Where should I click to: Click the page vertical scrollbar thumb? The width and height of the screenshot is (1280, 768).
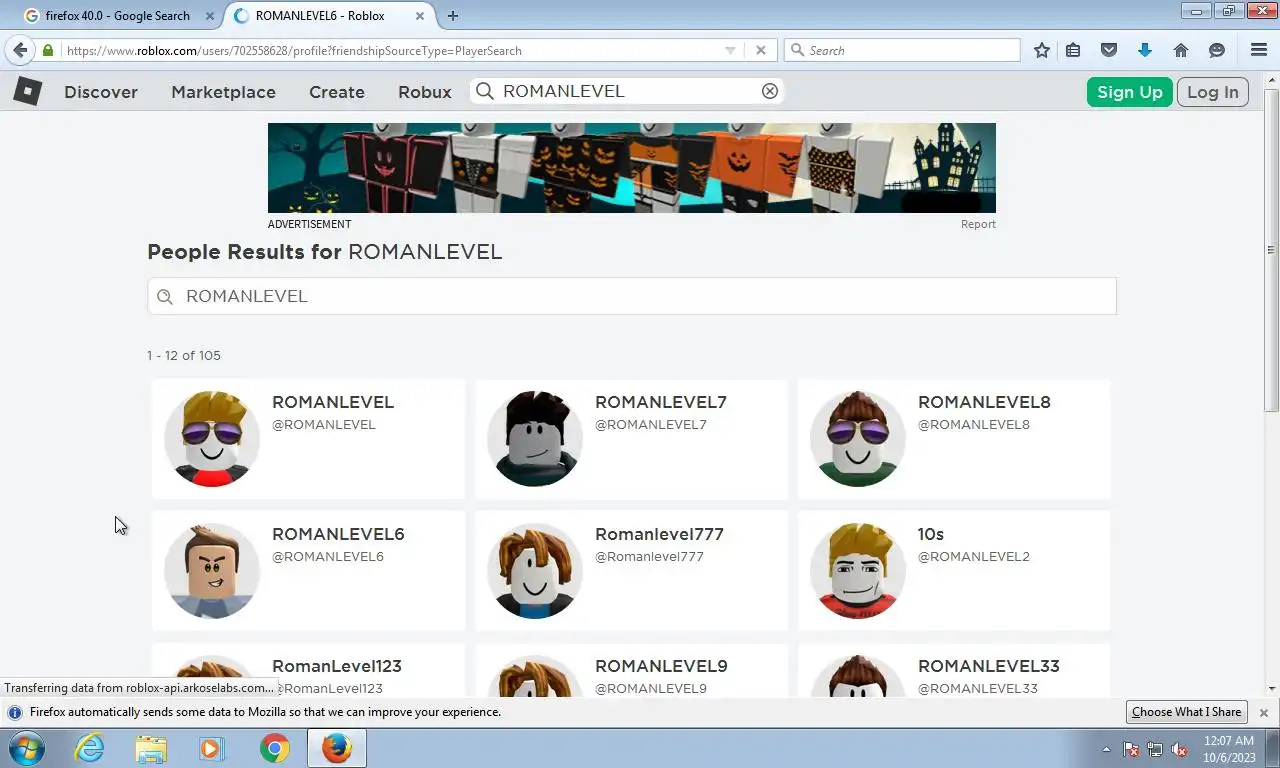(x=1271, y=250)
